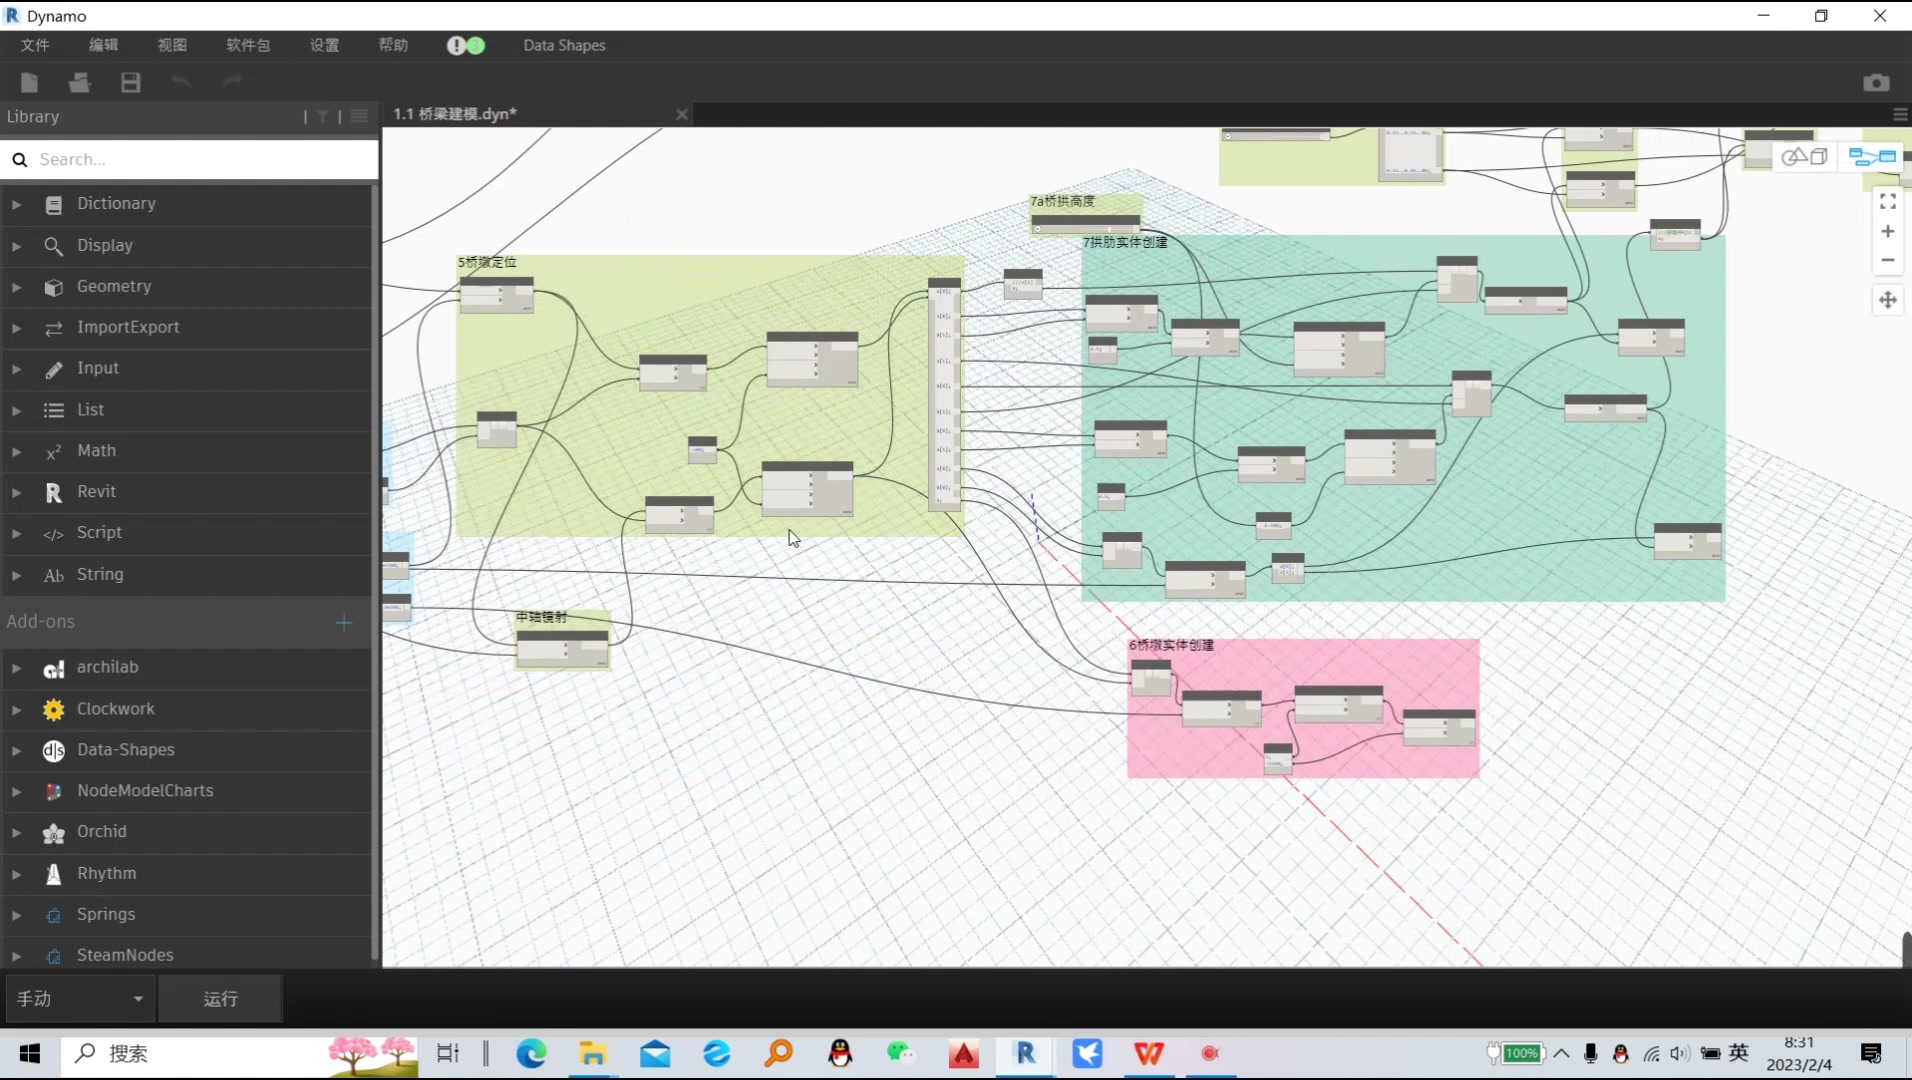Image resolution: width=1912 pixels, height=1080 pixels.
Task: Open the 编辑 menu
Action: (x=104, y=45)
